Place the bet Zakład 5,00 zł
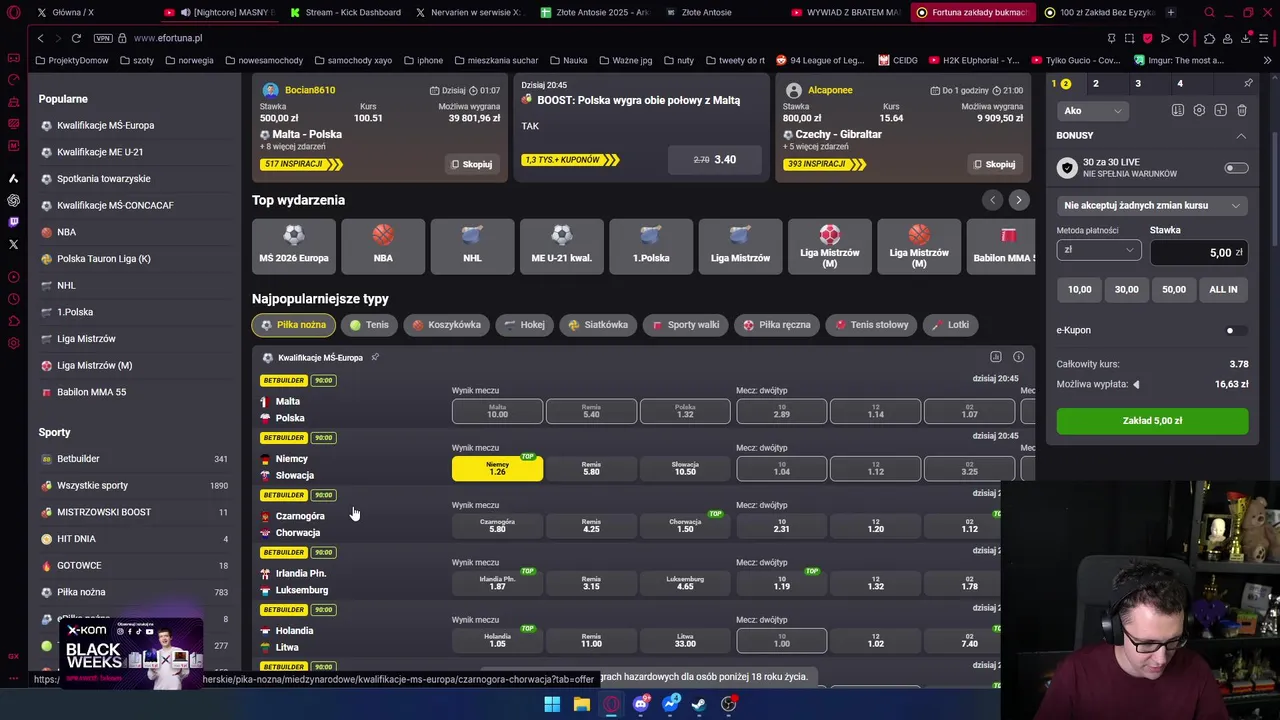The height and width of the screenshot is (720, 1280). tap(1152, 421)
